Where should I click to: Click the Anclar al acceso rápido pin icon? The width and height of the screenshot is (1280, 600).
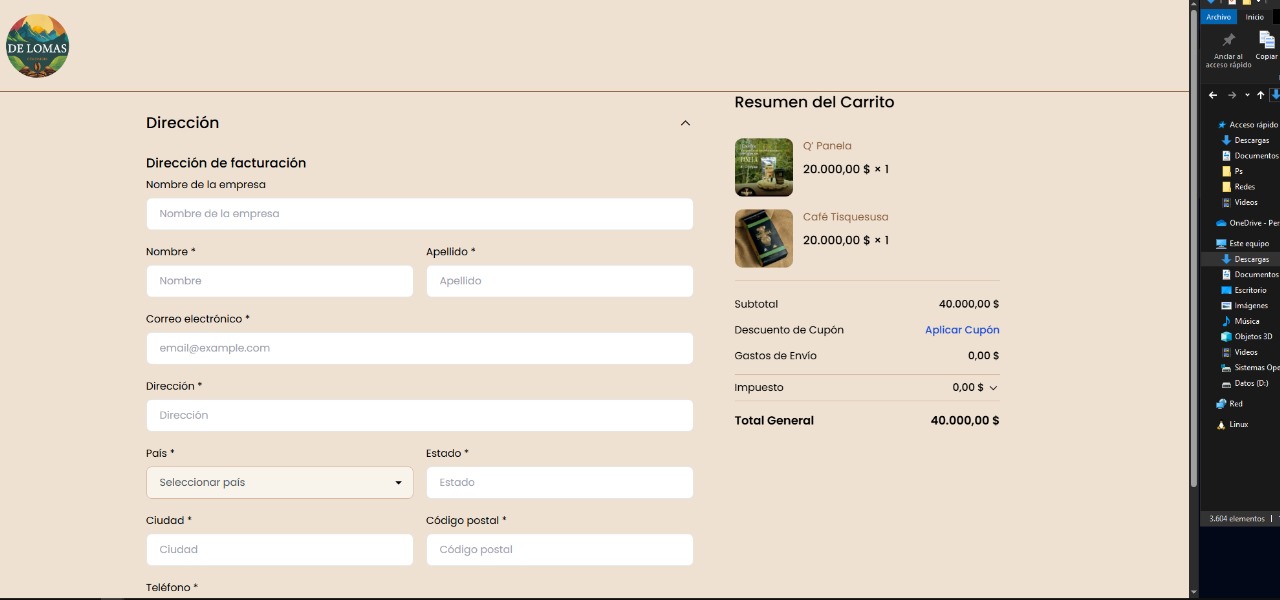[1228, 40]
